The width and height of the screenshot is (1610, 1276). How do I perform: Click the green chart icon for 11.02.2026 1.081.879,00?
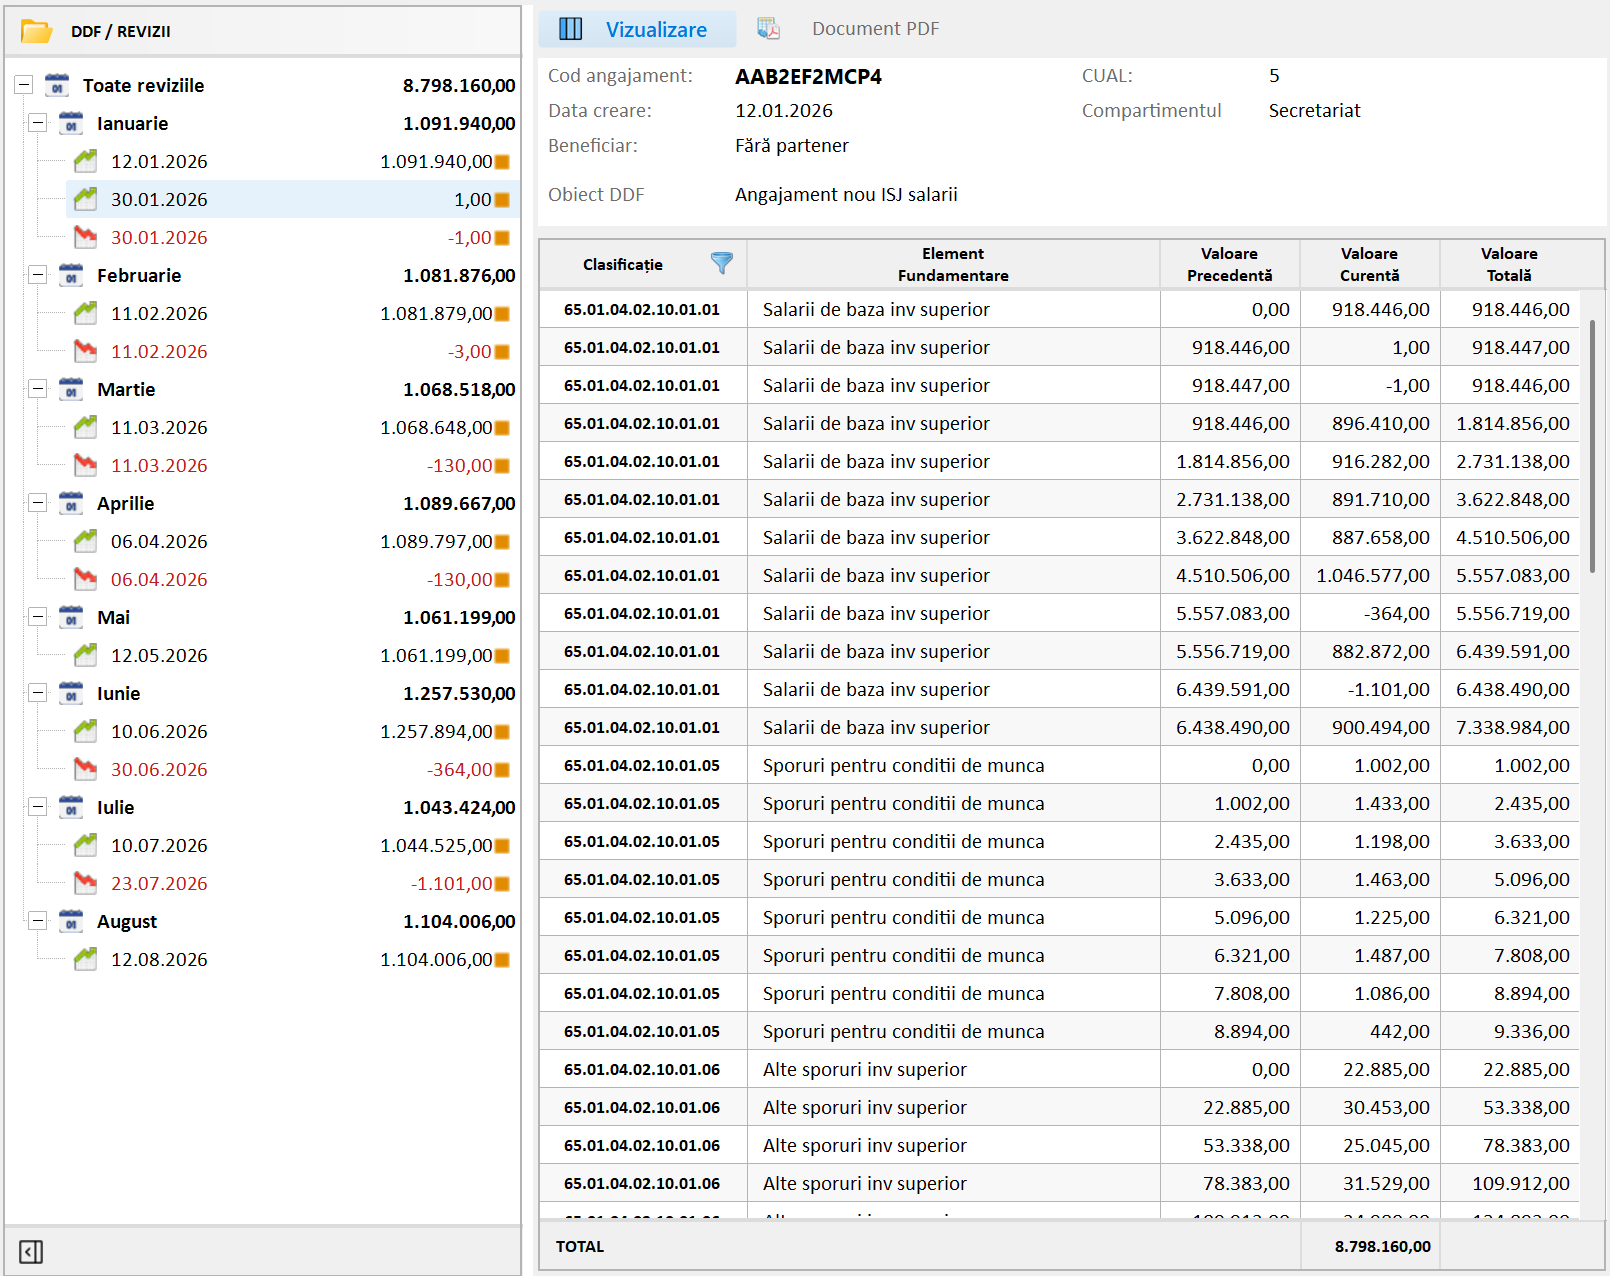pos(85,313)
